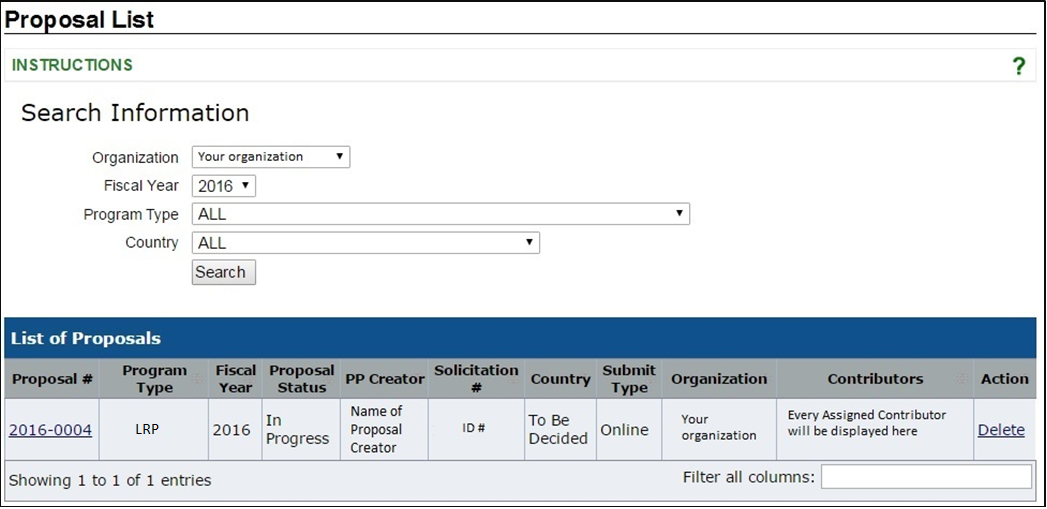Click the green question mark help icon
1047x509 pixels.
[x=1018, y=66]
